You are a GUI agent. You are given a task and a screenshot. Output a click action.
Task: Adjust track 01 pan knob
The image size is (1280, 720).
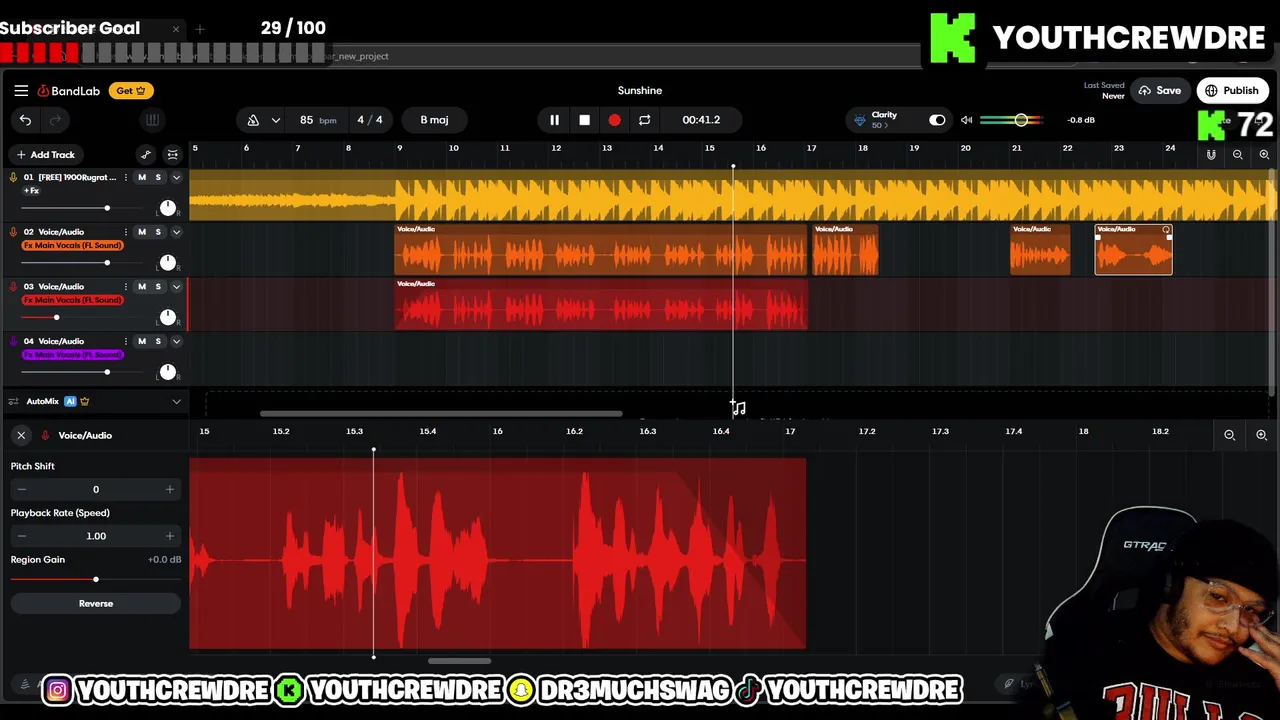pyautogui.click(x=168, y=208)
